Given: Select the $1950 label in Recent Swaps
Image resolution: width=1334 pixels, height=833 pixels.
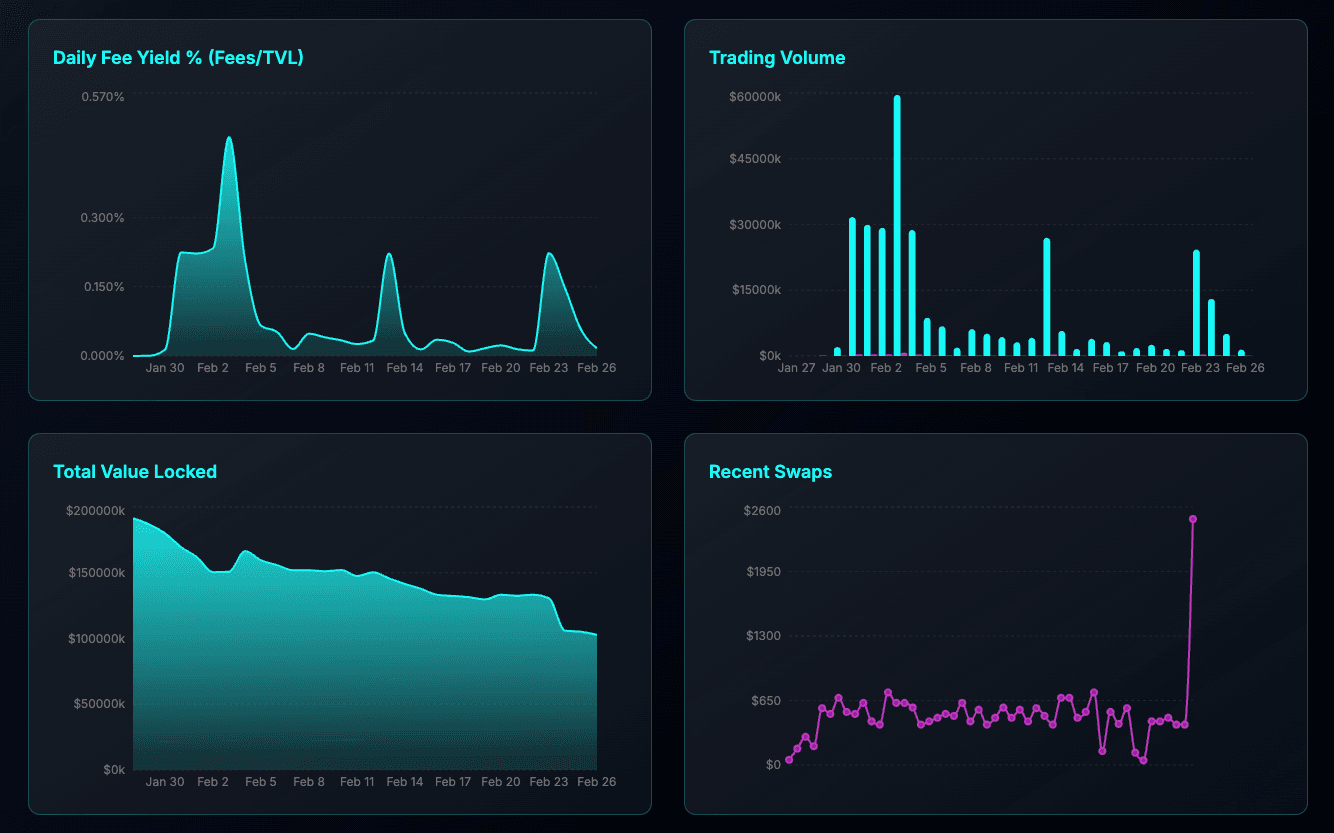Looking at the screenshot, I should (764, 572).
